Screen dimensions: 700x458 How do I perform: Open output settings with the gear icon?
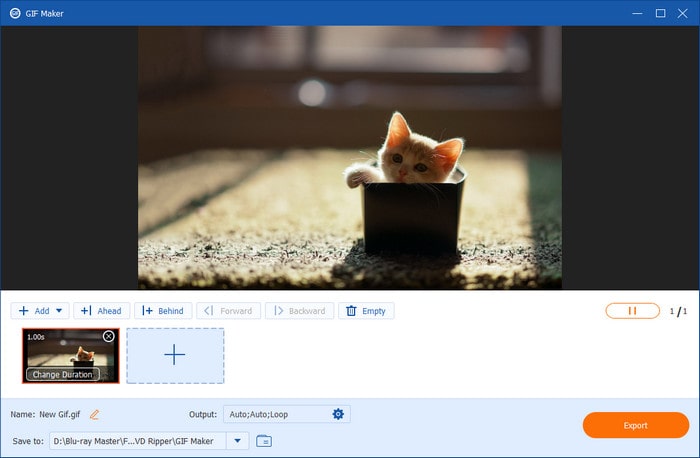point(338,414)
